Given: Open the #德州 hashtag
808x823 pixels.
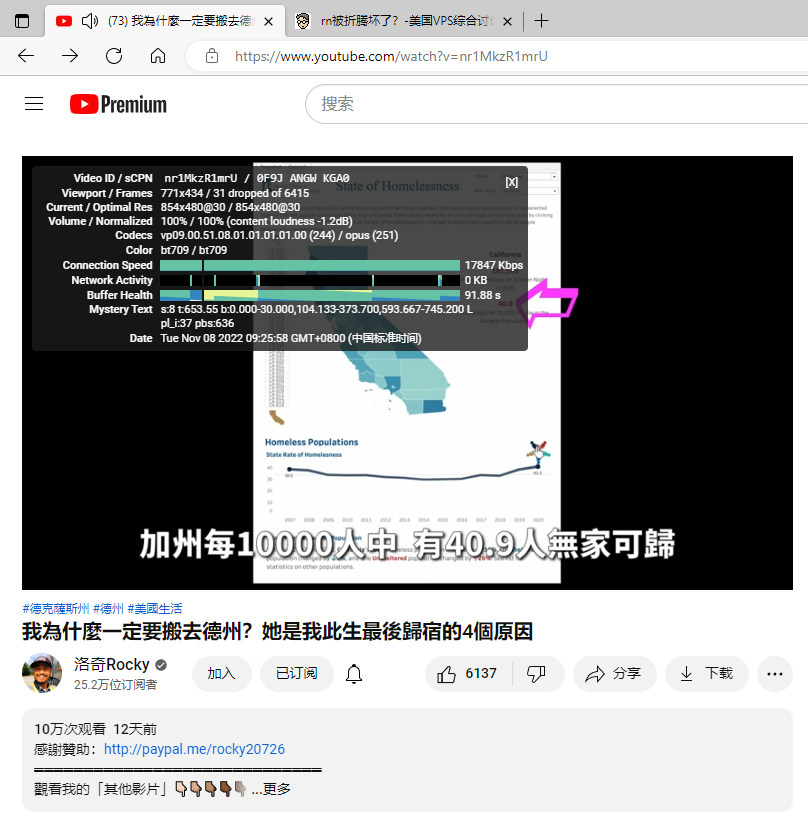Looking at the screenshot, I should click(108, 609).
